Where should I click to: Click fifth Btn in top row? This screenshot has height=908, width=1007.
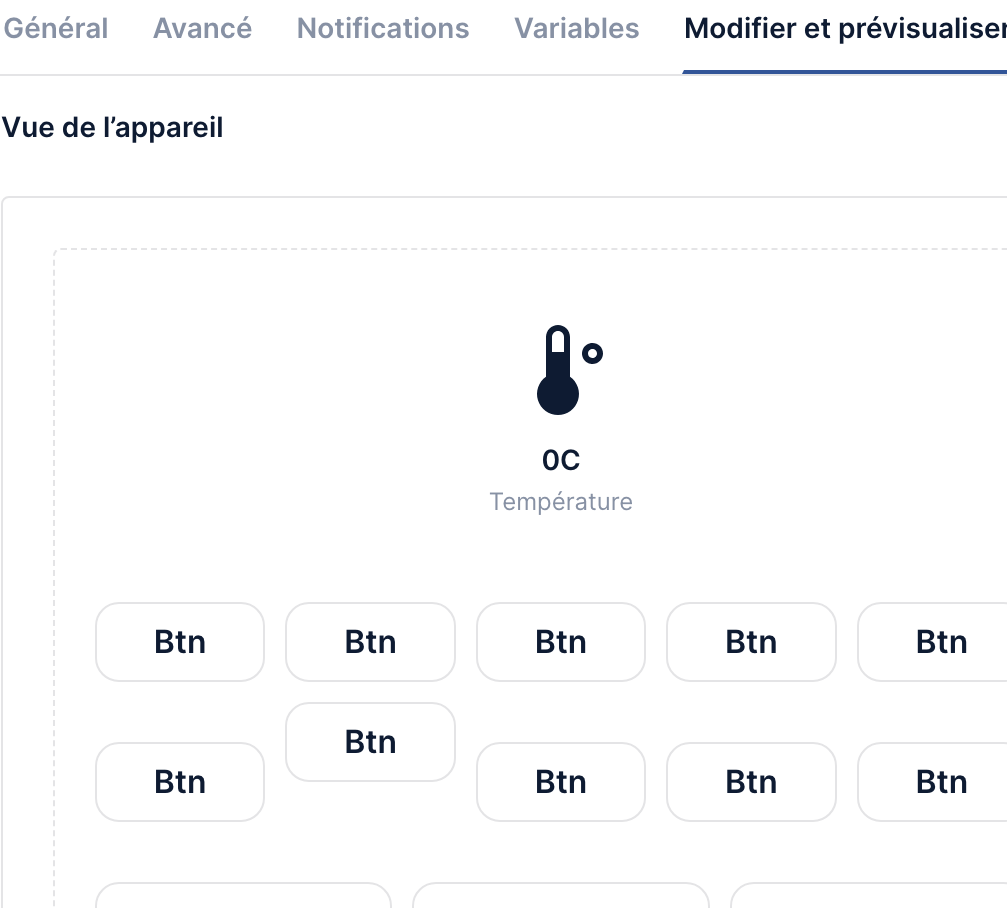coord(933,642)
